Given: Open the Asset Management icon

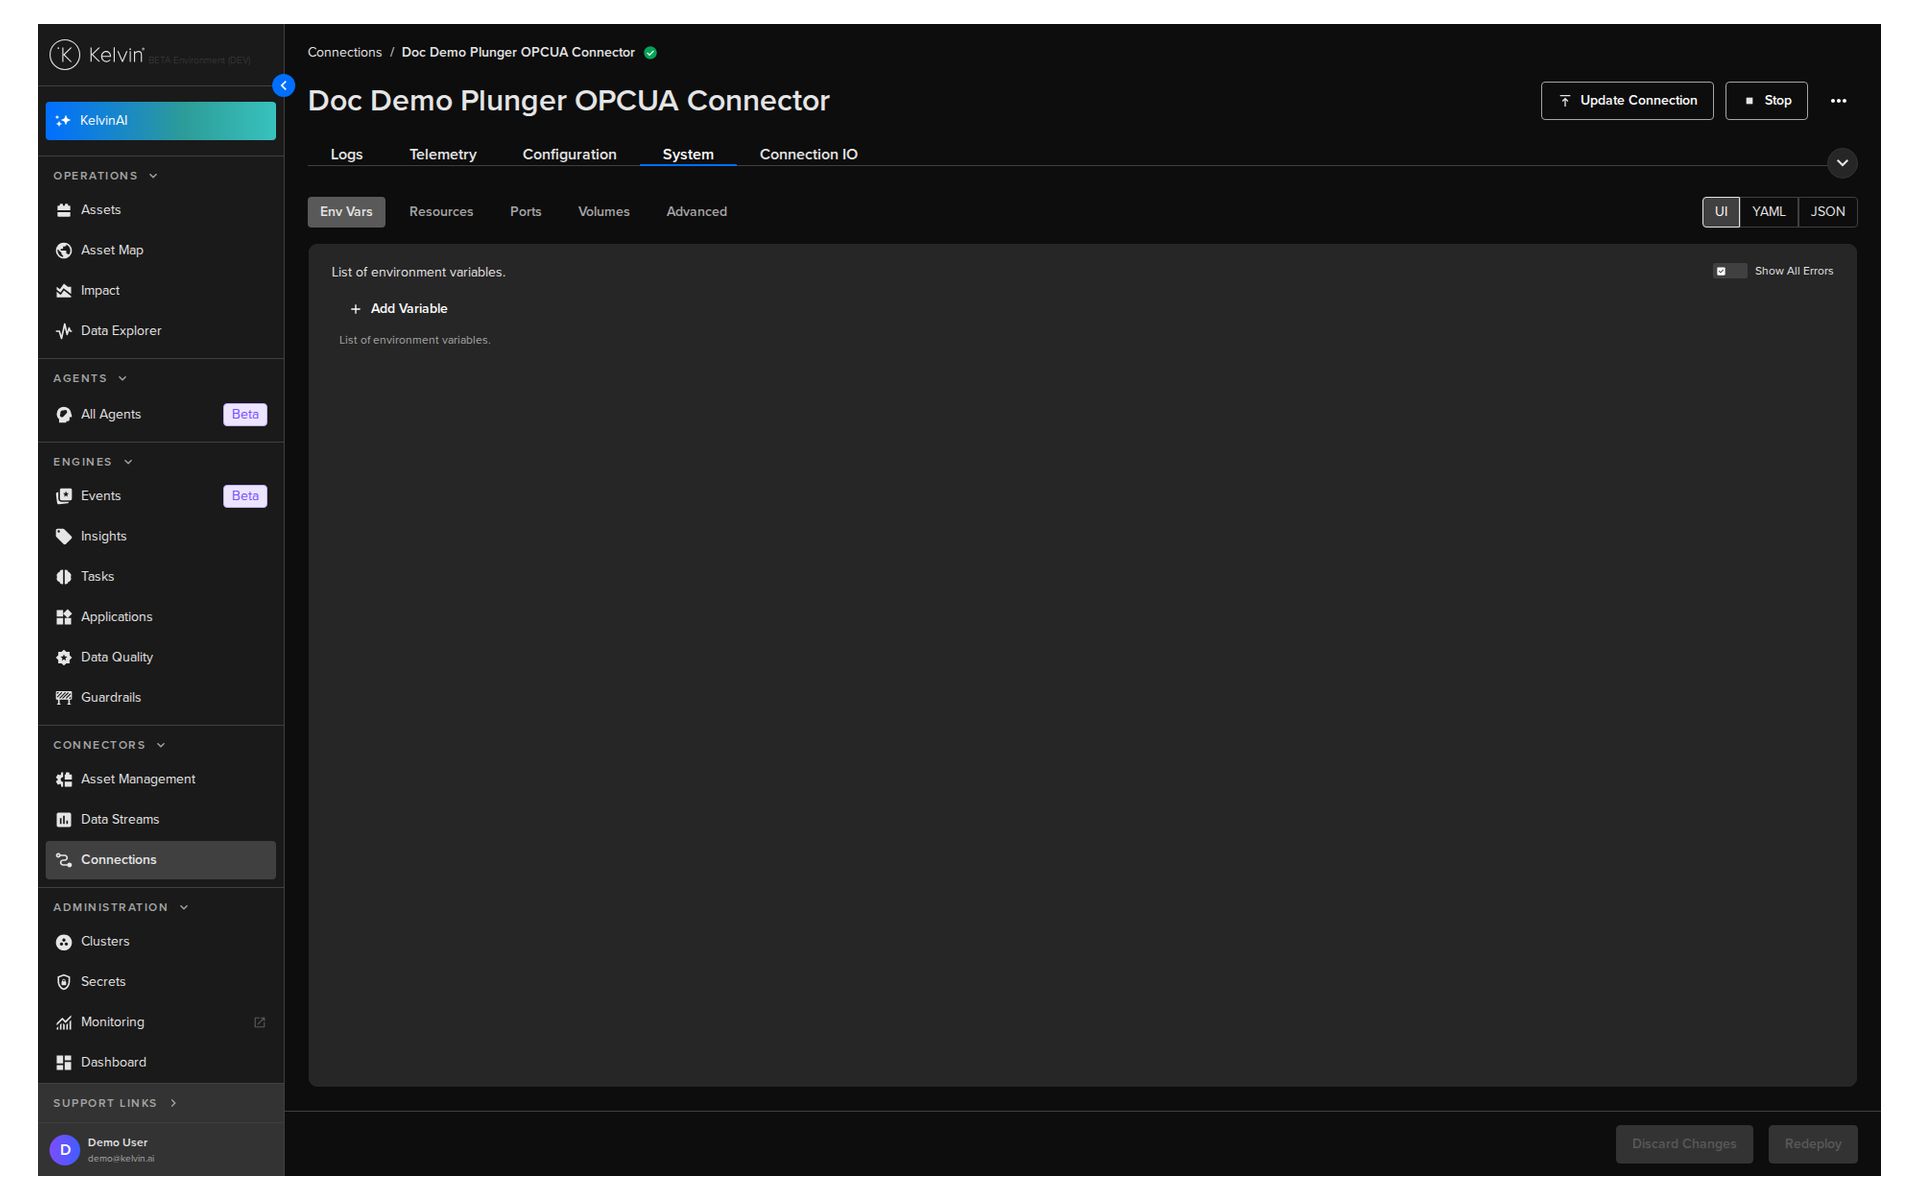Looking at the screenshot, I should [64, 779].
